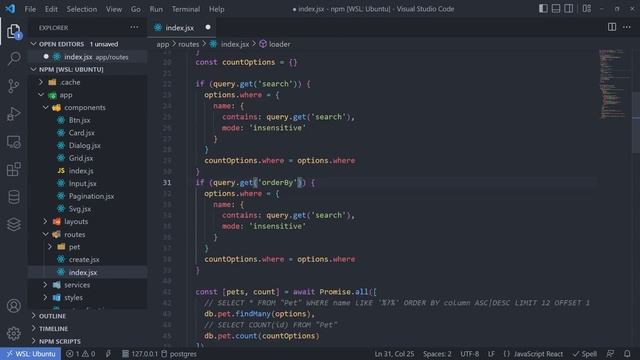Click the unsaved dot on index.jsx tab

208,27
